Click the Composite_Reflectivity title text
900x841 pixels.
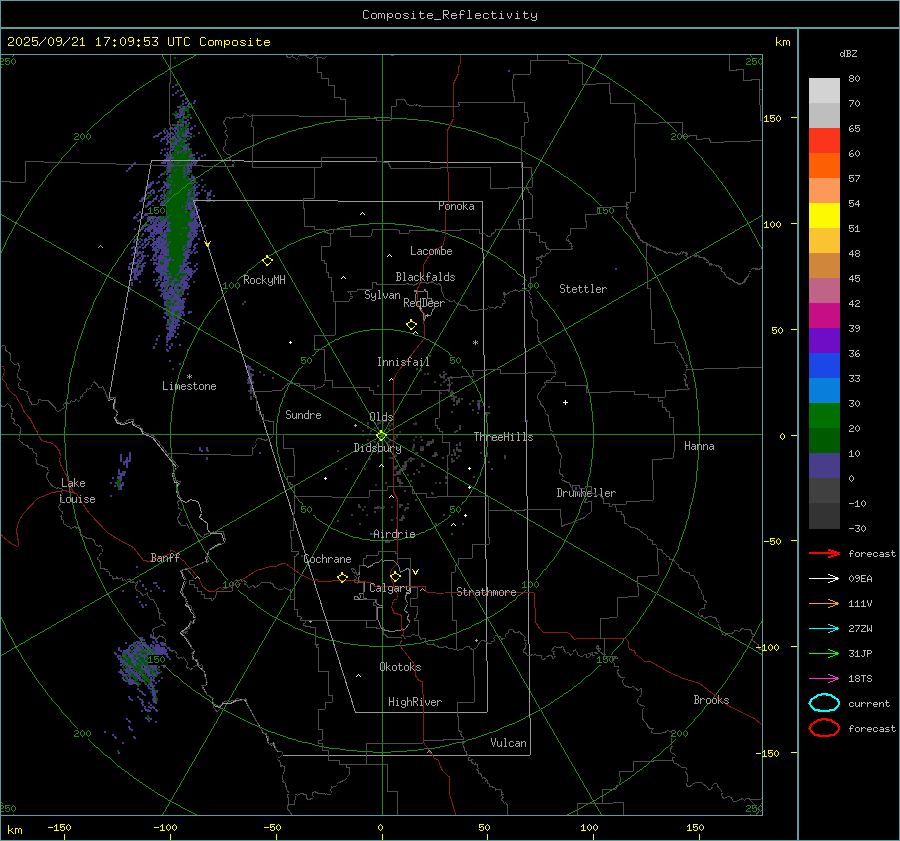click(449, 15)
